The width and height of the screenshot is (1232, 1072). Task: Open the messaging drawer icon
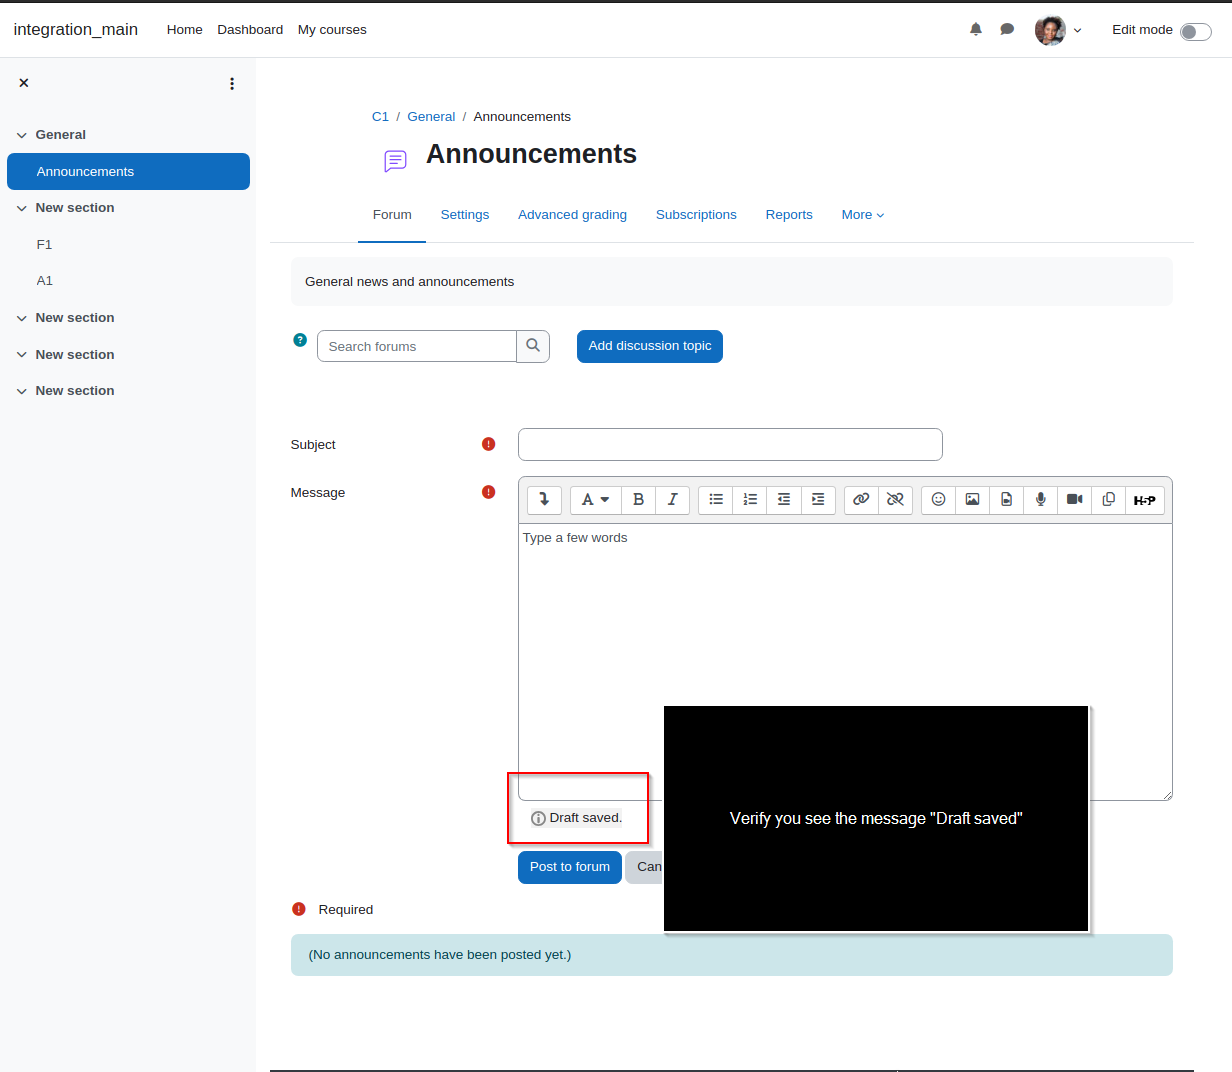pos(1007,29)
